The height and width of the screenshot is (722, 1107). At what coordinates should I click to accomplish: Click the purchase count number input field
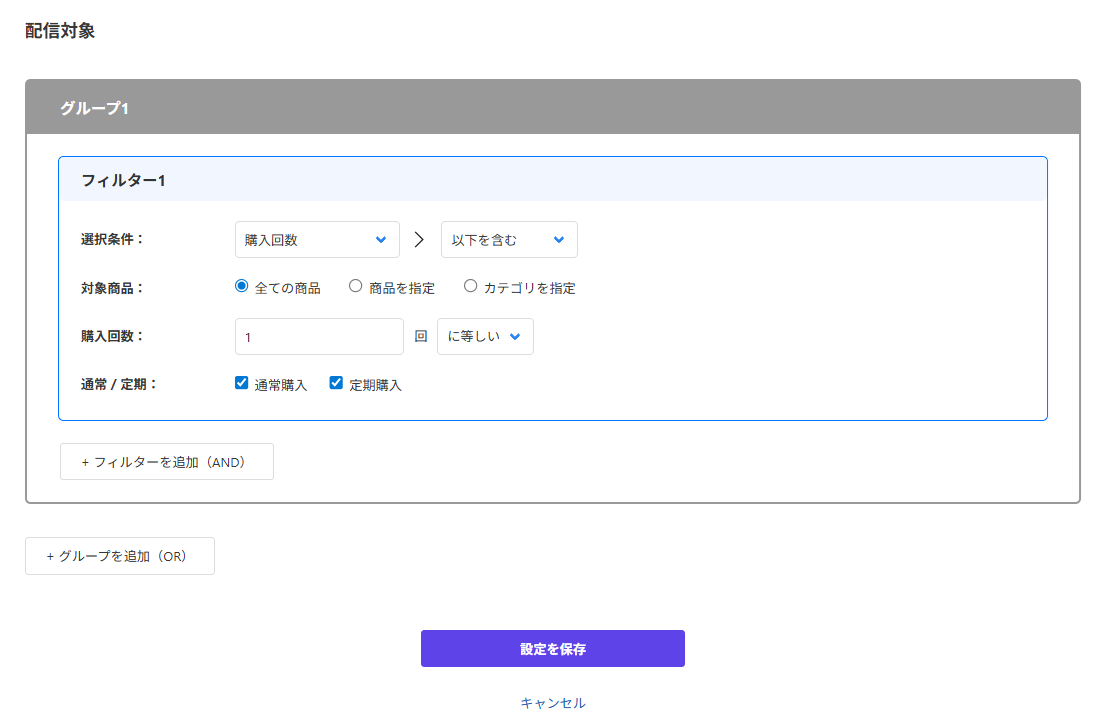coord(319,337)
